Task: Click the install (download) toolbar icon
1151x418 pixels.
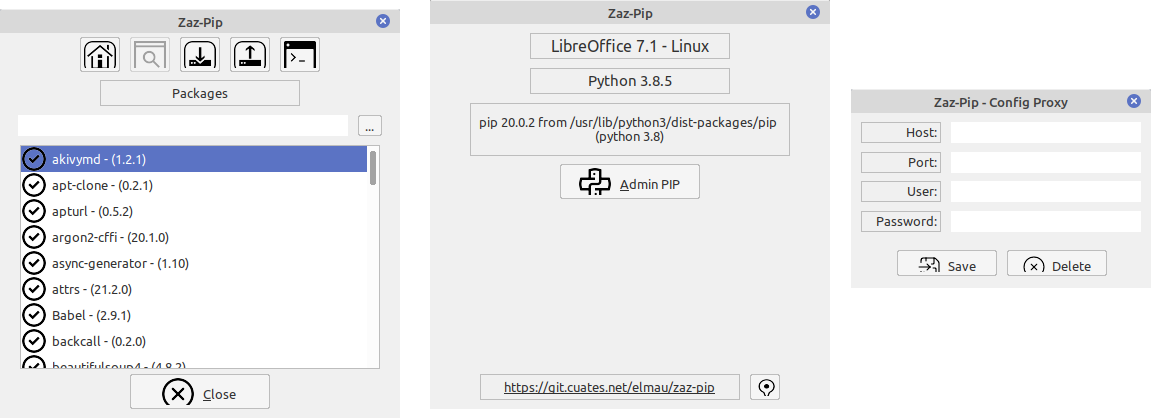Action: pos(200,54)
